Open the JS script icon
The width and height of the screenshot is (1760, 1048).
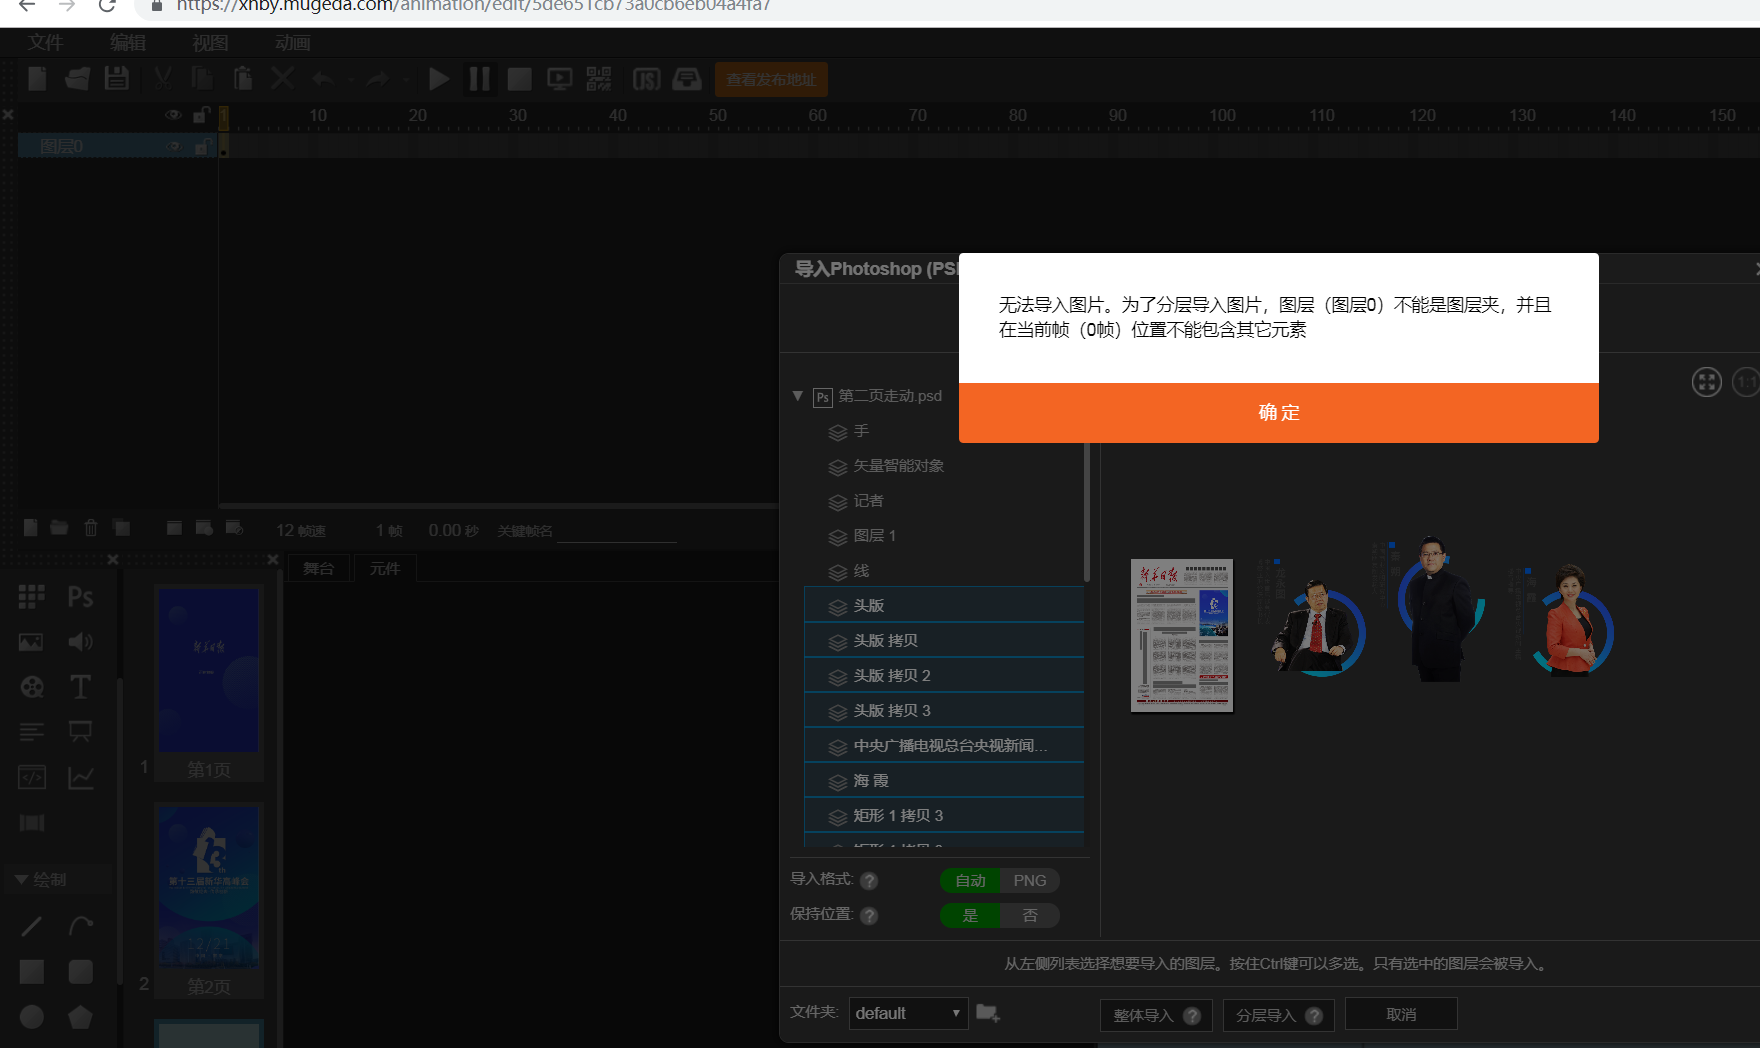646,79
